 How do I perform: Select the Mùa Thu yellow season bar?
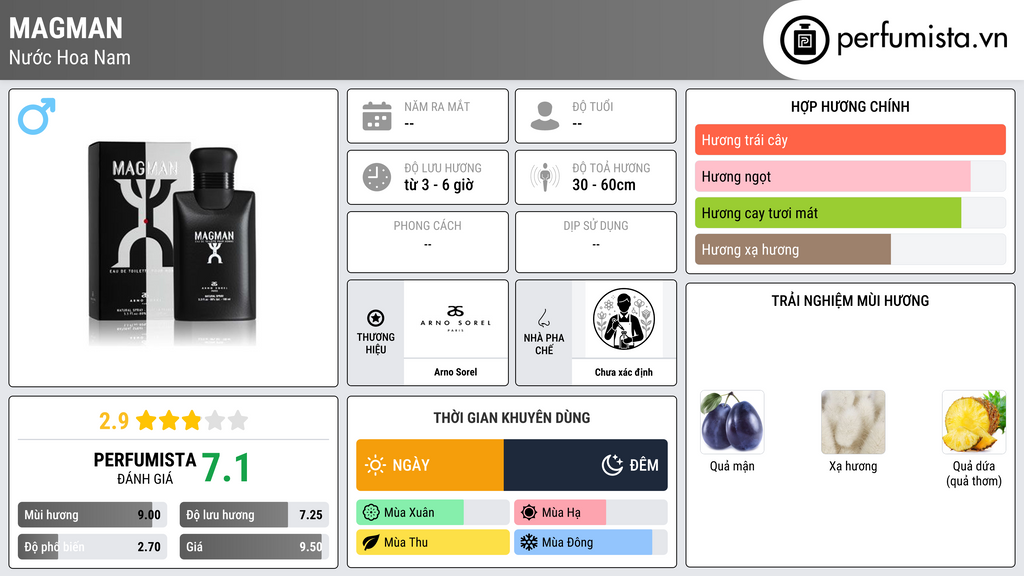tap(433, 543)
